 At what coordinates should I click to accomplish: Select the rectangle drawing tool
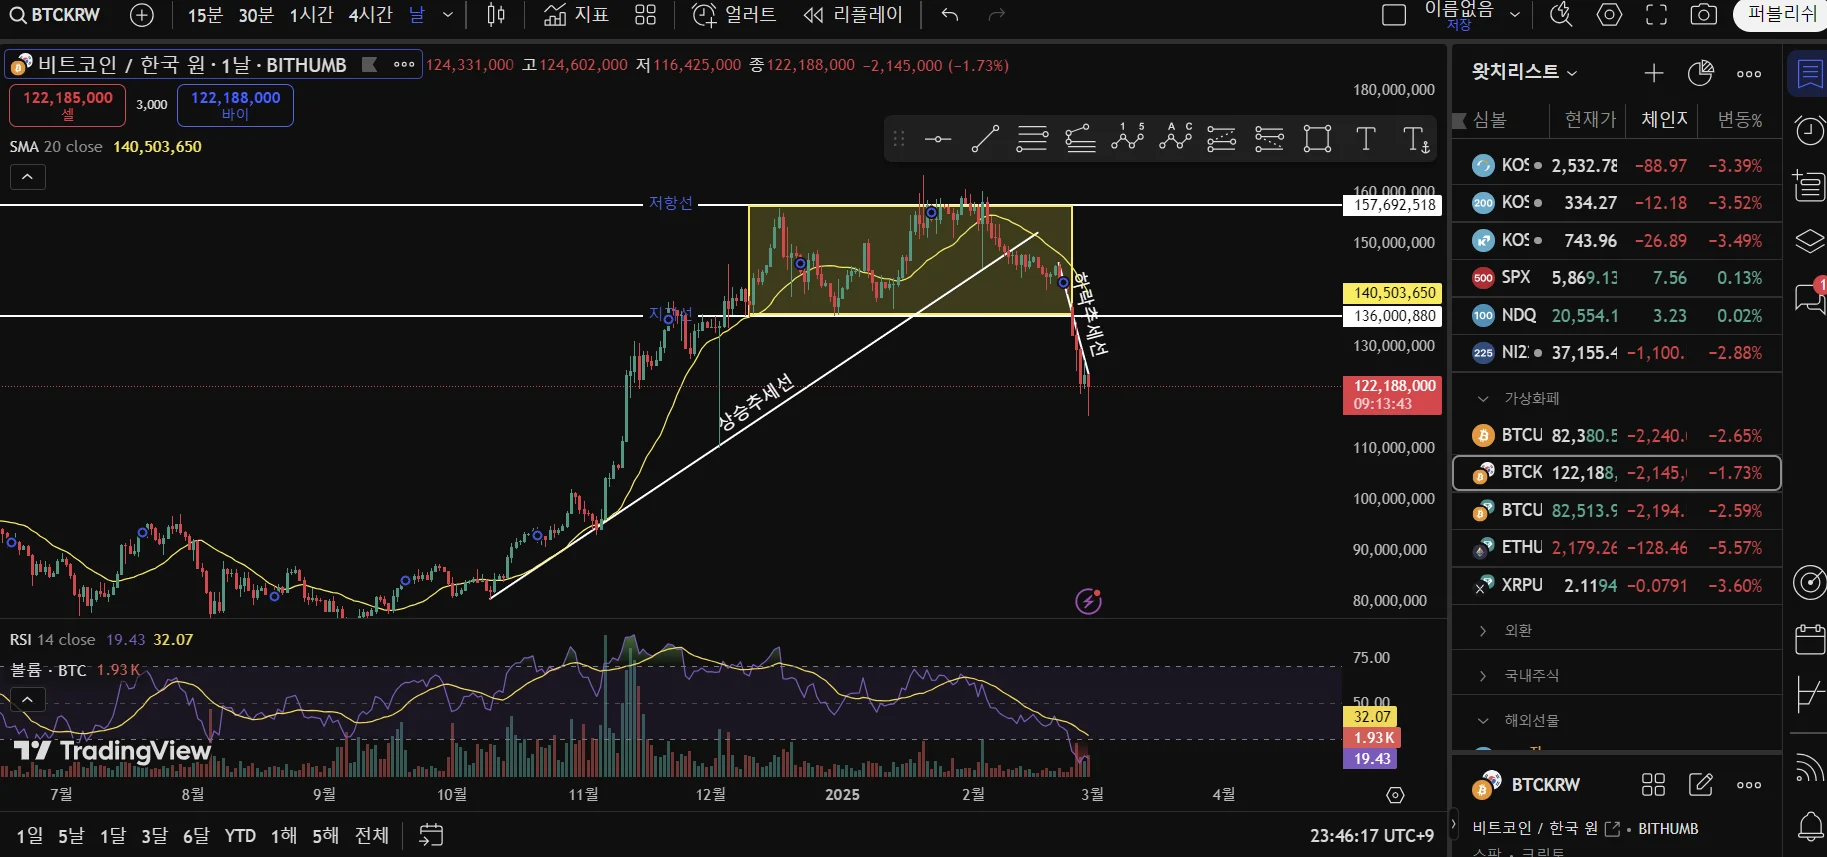[x=1318, y=139]
